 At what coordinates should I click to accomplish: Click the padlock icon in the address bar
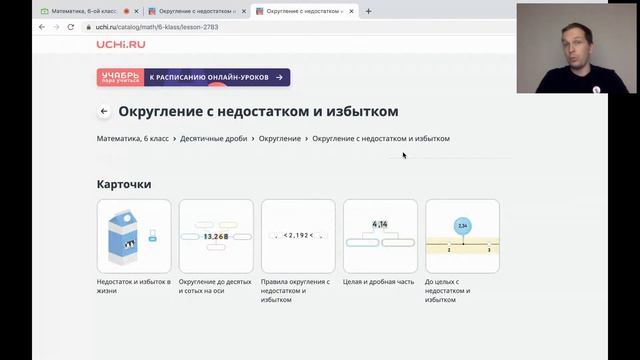click(88, 27)
